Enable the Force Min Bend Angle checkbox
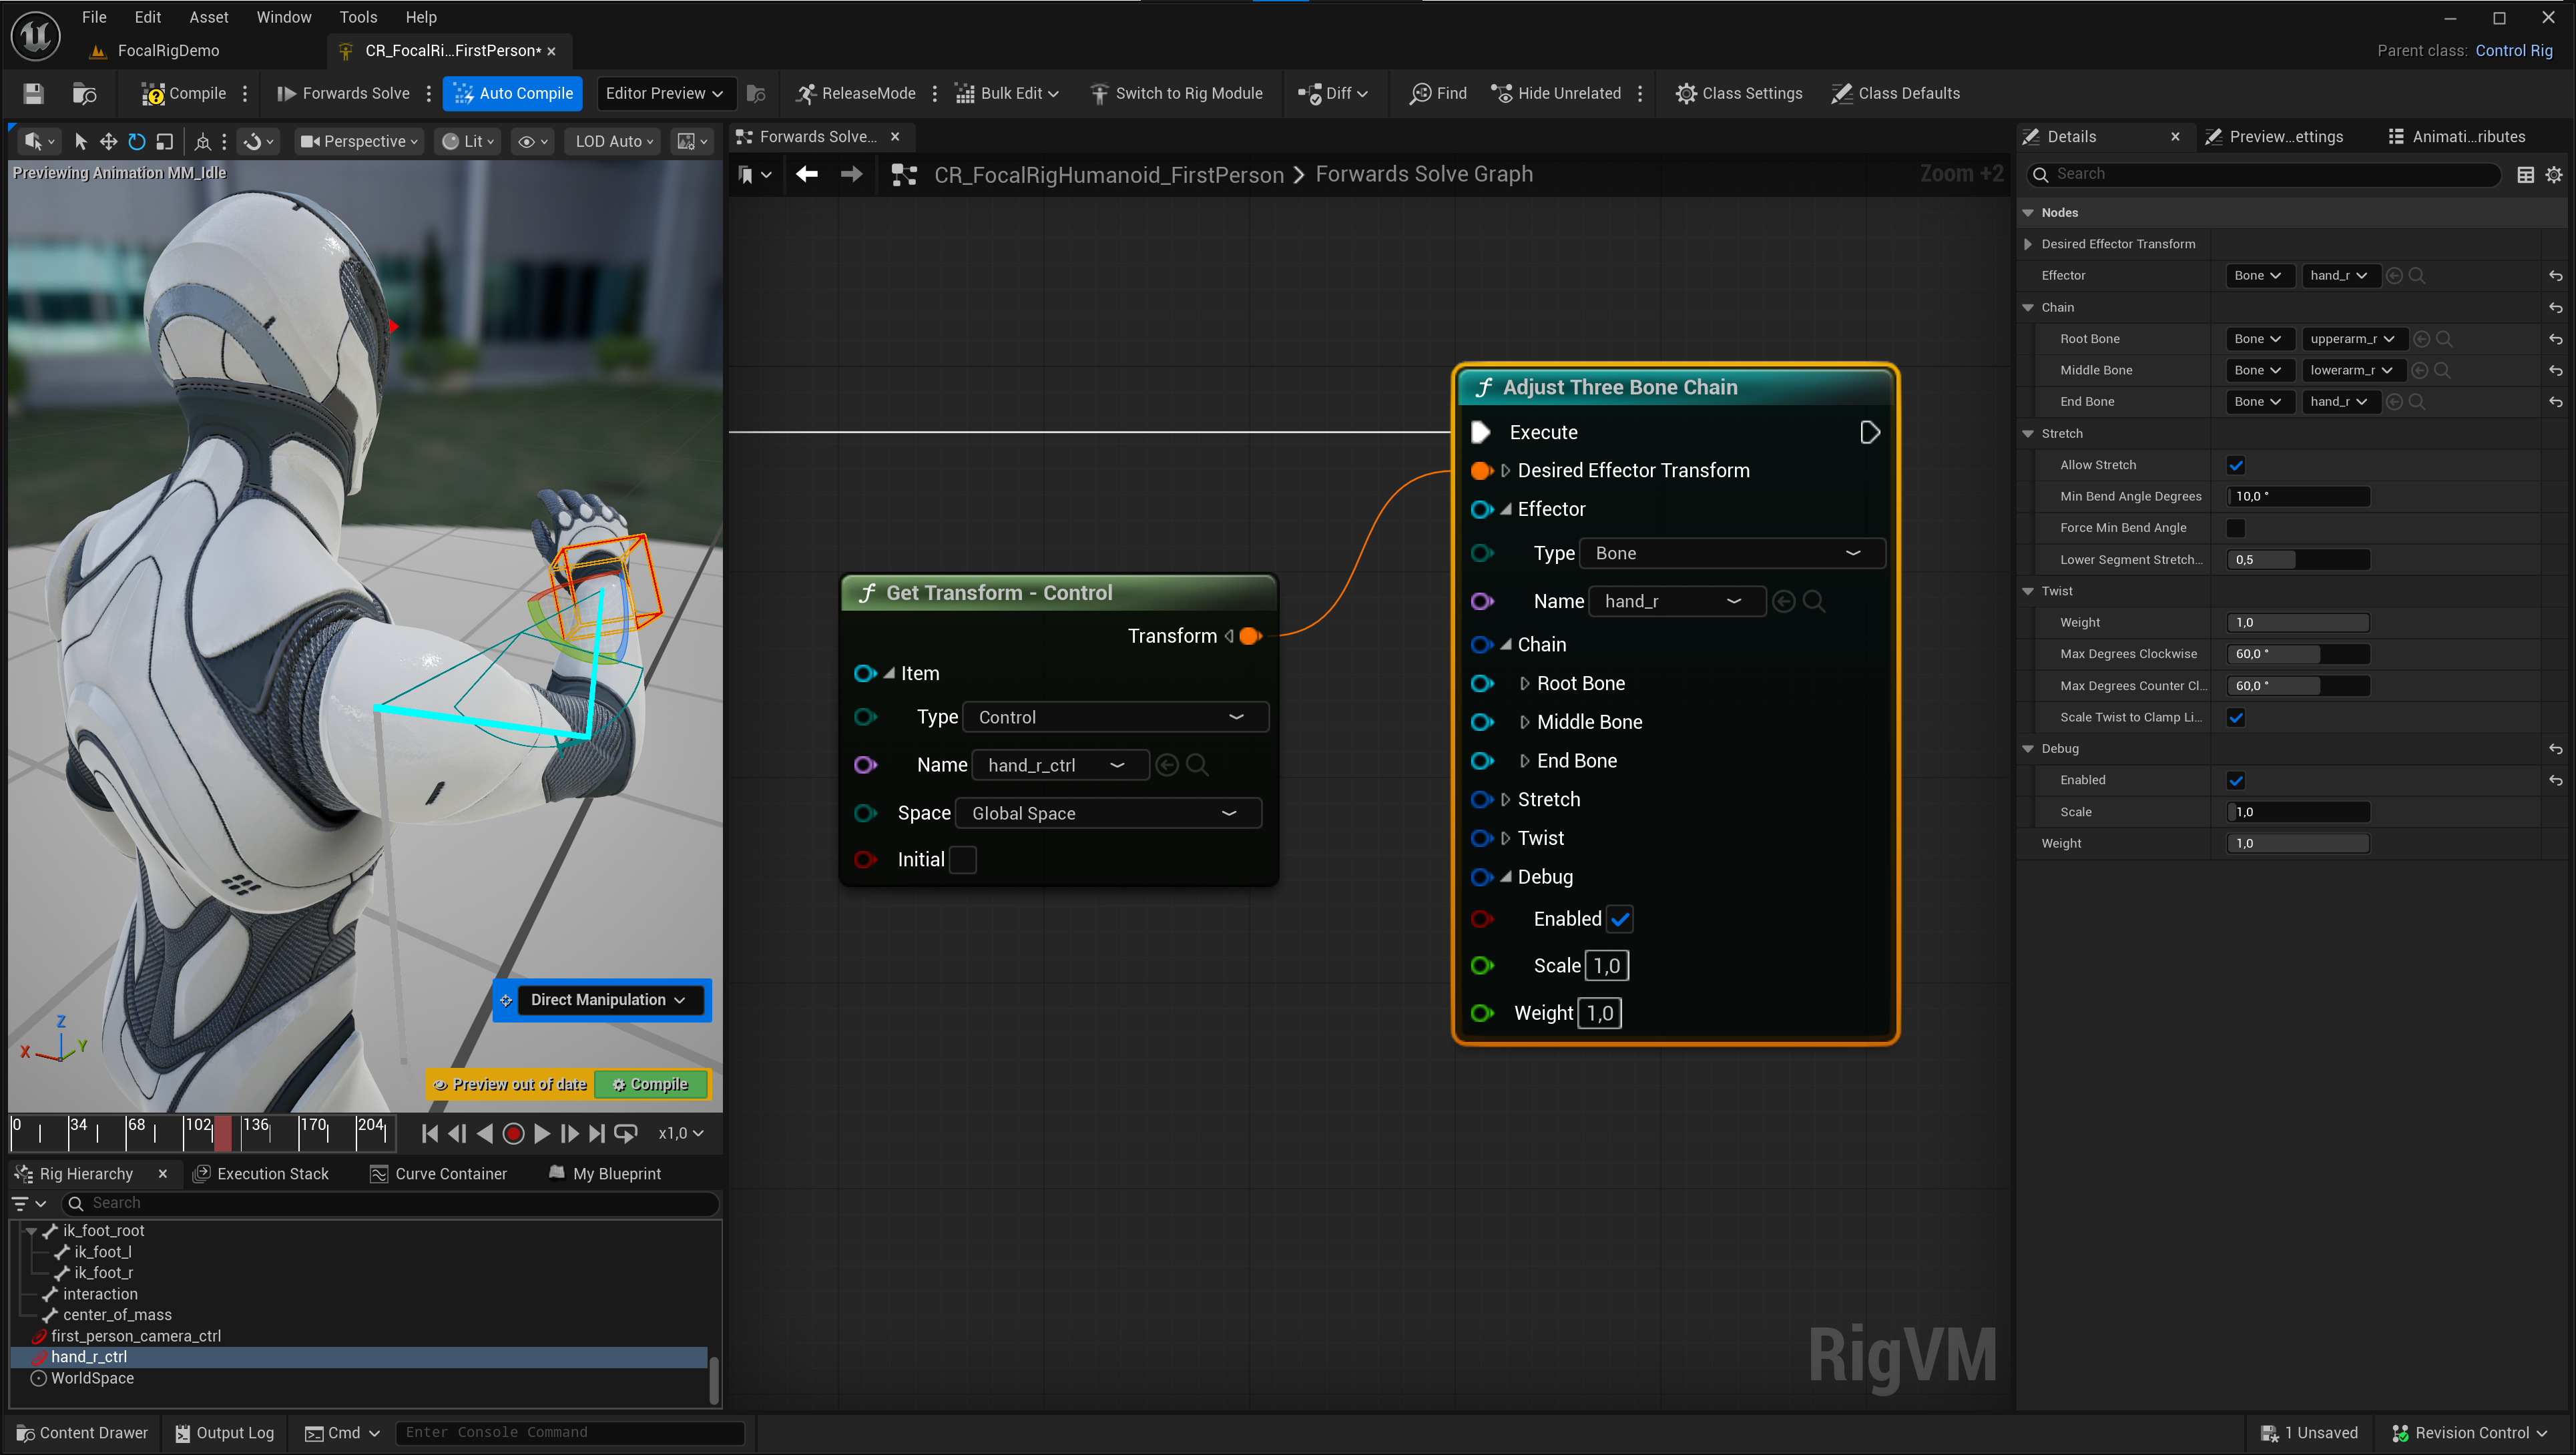The image size is (2576, 1455). [x=2236, y=527]
